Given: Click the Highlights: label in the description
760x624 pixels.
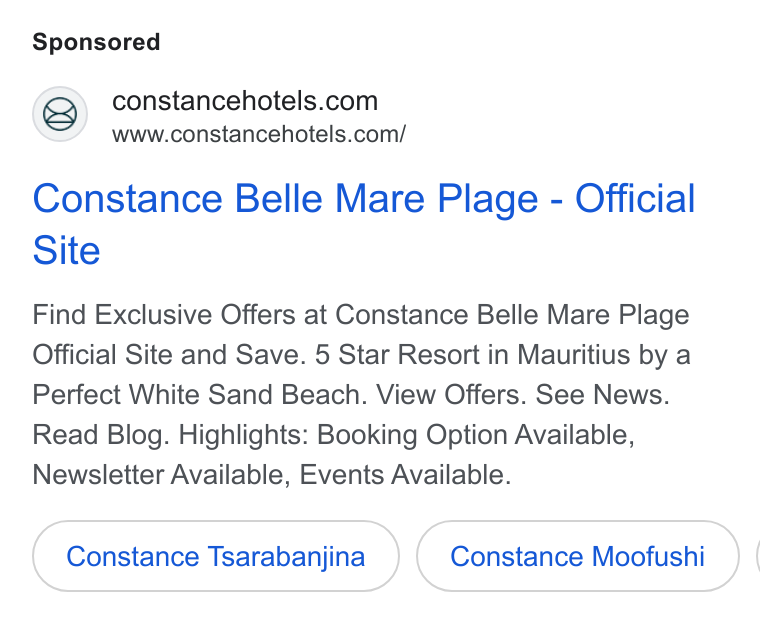Looking at the screenshot, I should (x=244, y=434).
